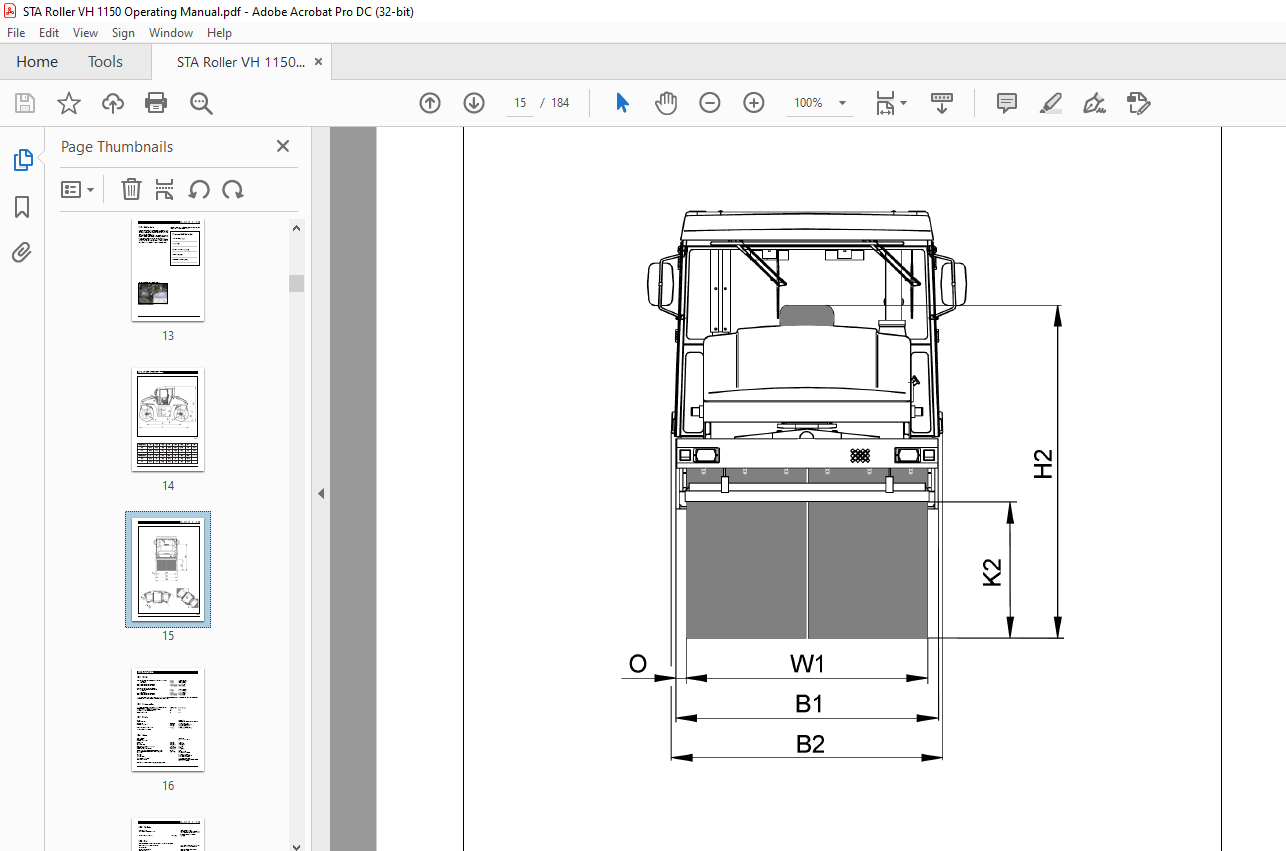
Task: Click the print pages icon in the thumbnails panel
Action: [x=165, y=189]
